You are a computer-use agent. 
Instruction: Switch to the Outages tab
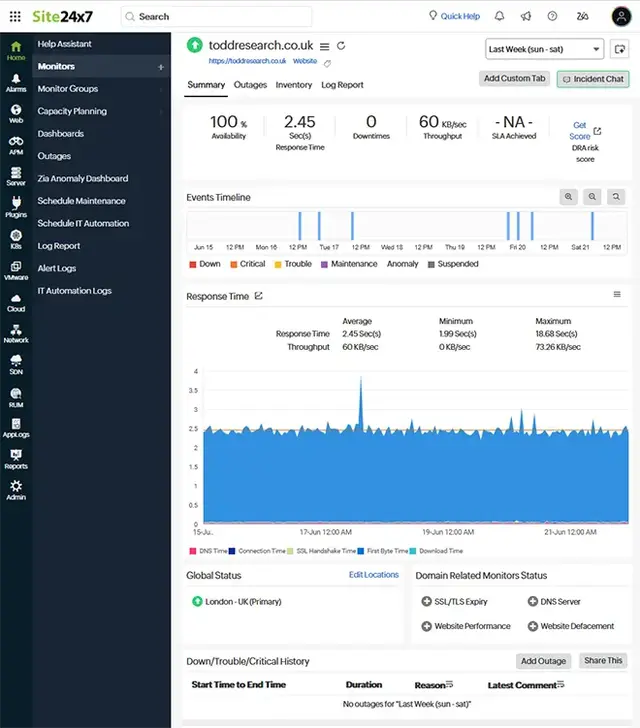[250, 85]
